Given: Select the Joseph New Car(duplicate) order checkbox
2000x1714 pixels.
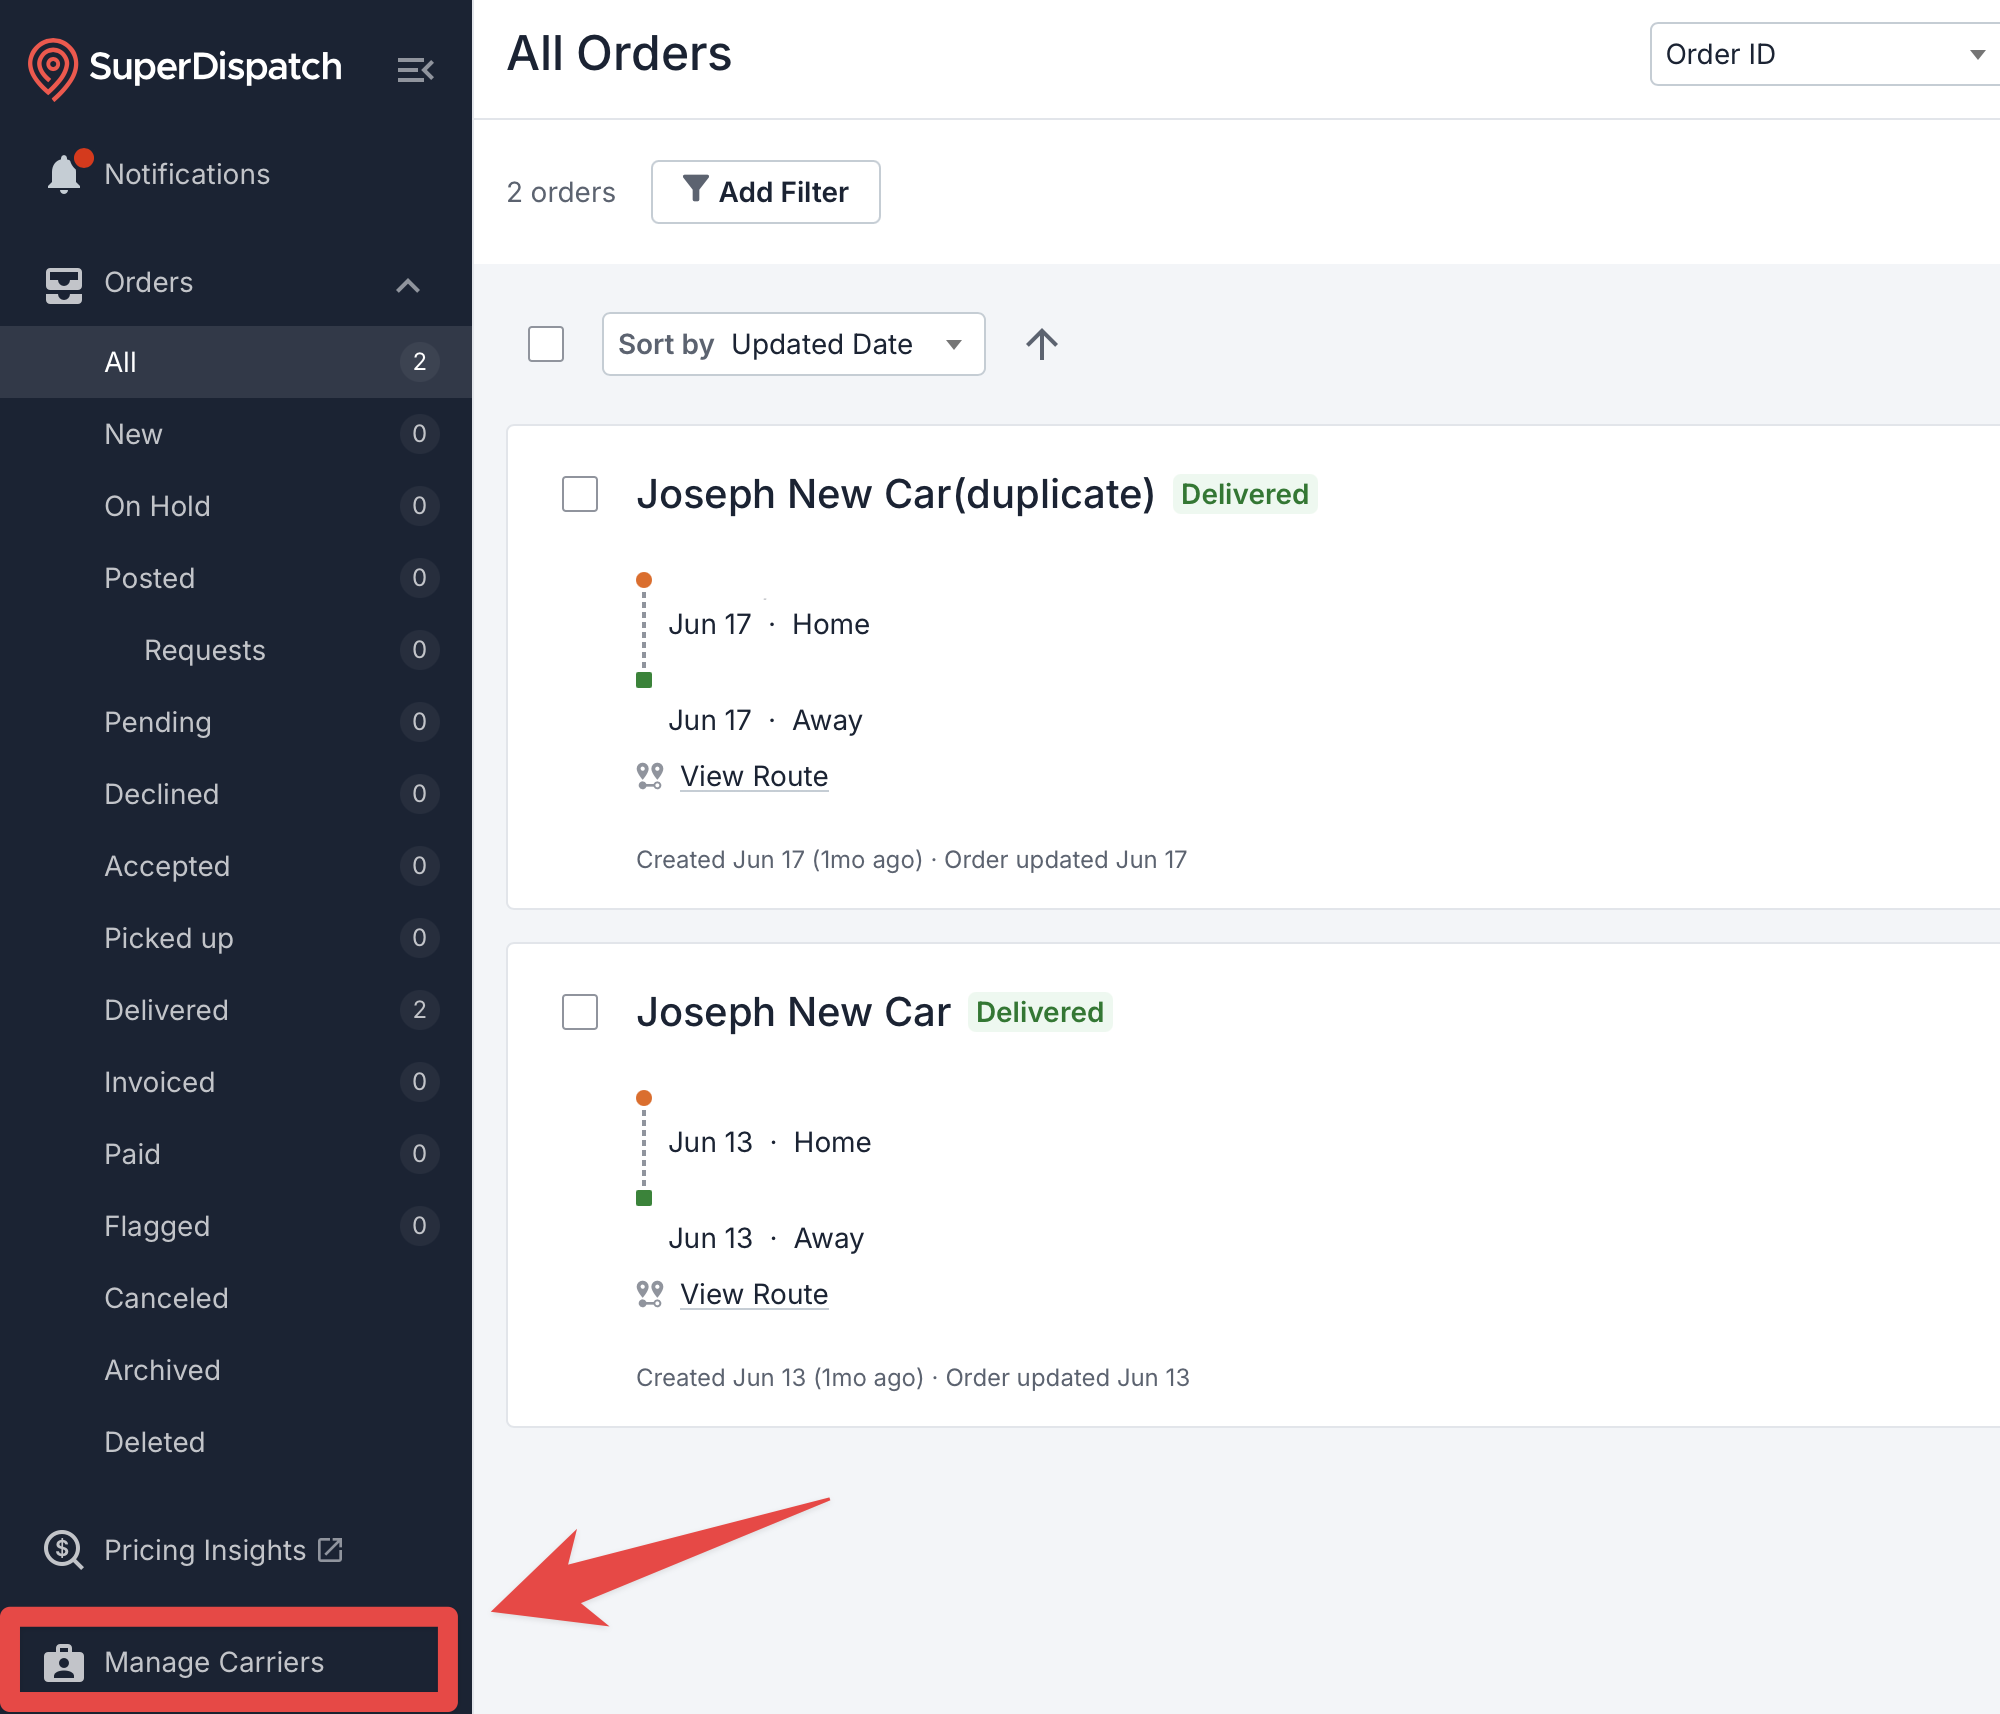Looking at the screenshot, I should coord(579,493).
